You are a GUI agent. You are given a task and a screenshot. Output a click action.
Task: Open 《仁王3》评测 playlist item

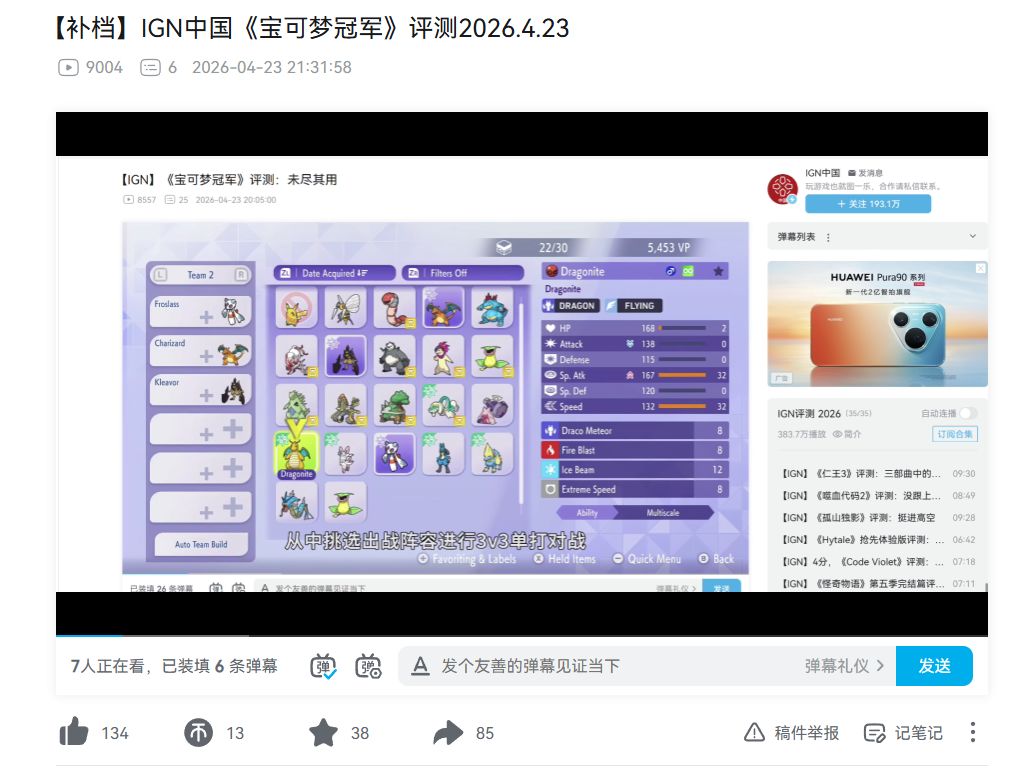[x=878, y=474]
